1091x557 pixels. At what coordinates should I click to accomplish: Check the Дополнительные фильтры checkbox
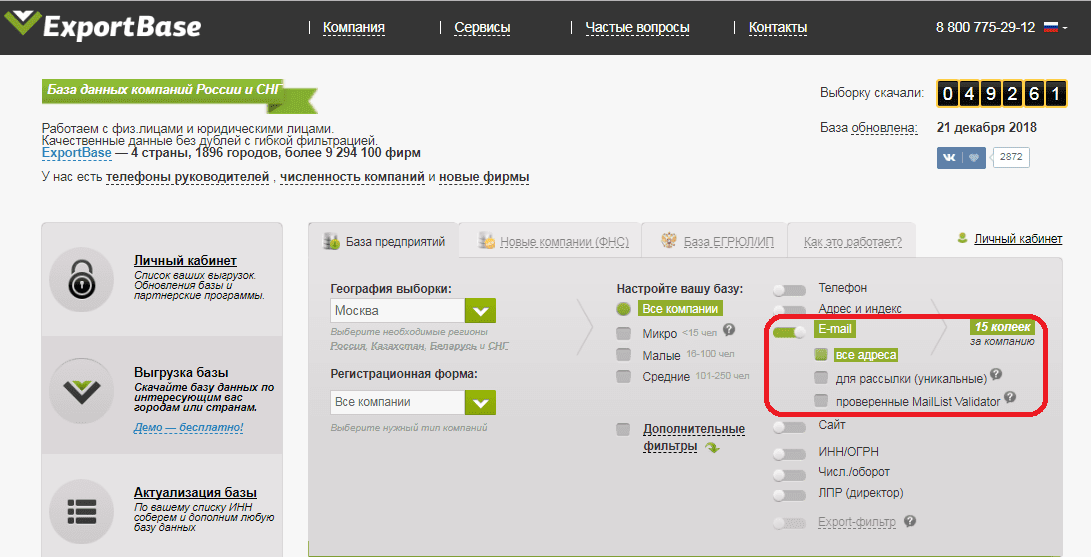pyautogui.click(x=623, y=430)
